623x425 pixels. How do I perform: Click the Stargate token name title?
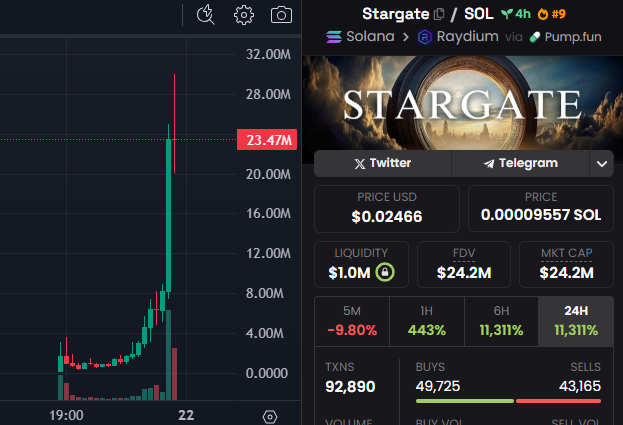click(x=396, y=14)
